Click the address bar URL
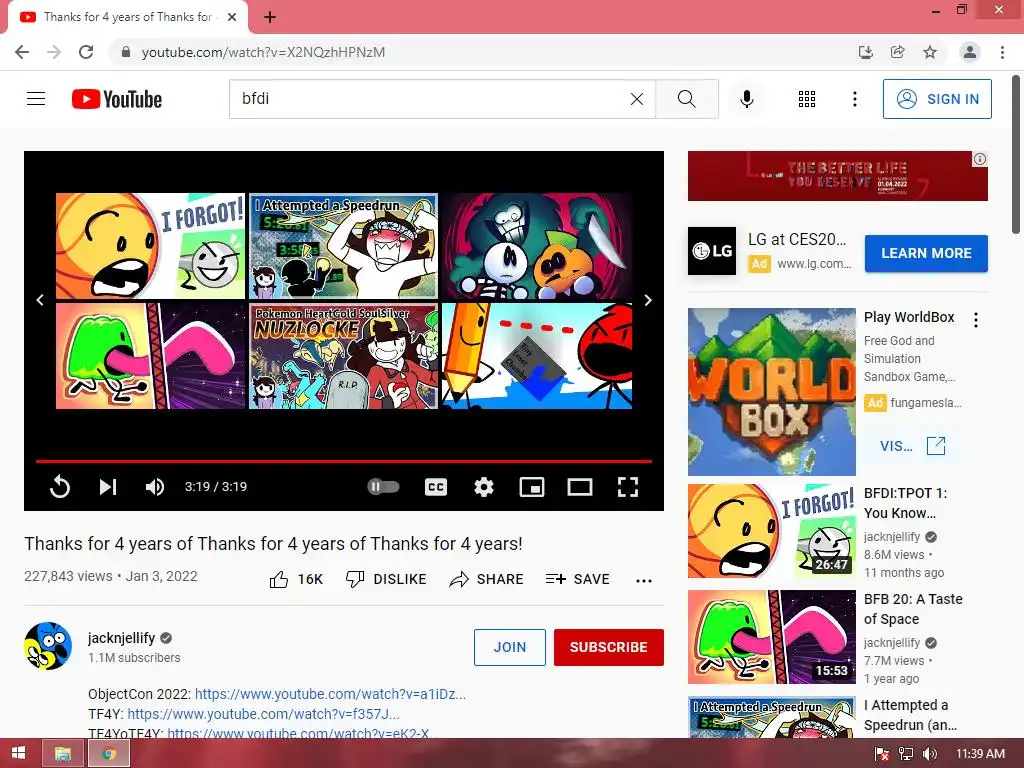 263,52
